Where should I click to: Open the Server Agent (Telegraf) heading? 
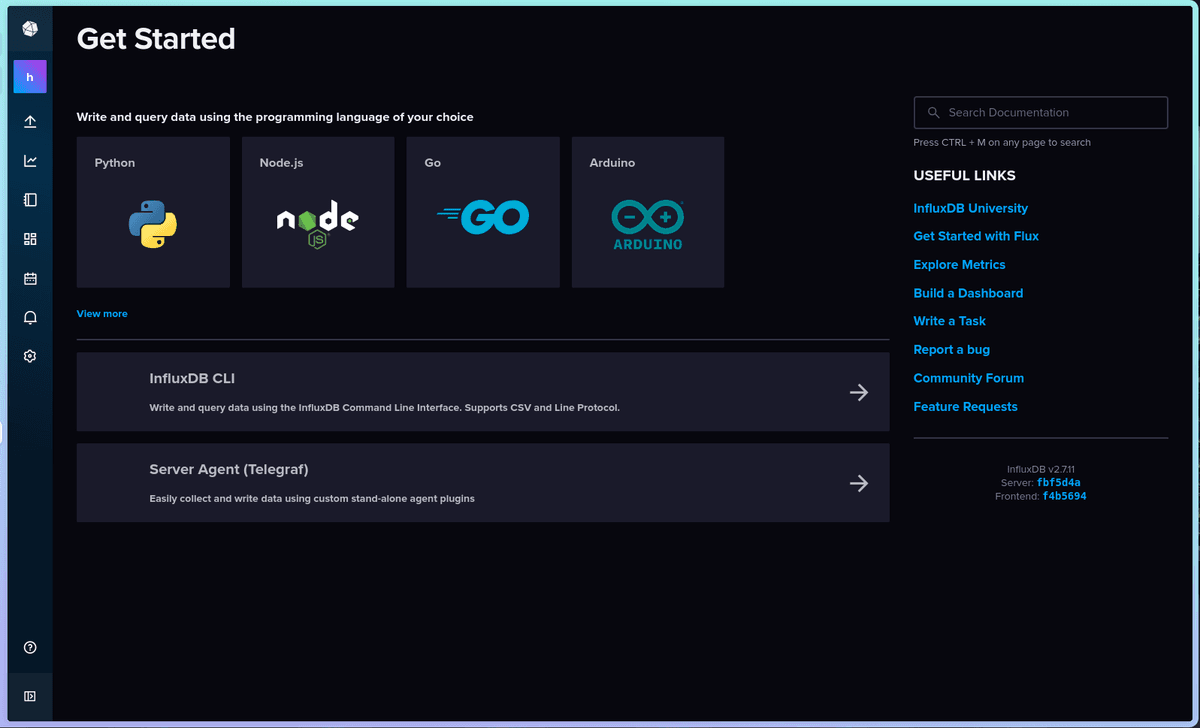[x=229, y=469]
